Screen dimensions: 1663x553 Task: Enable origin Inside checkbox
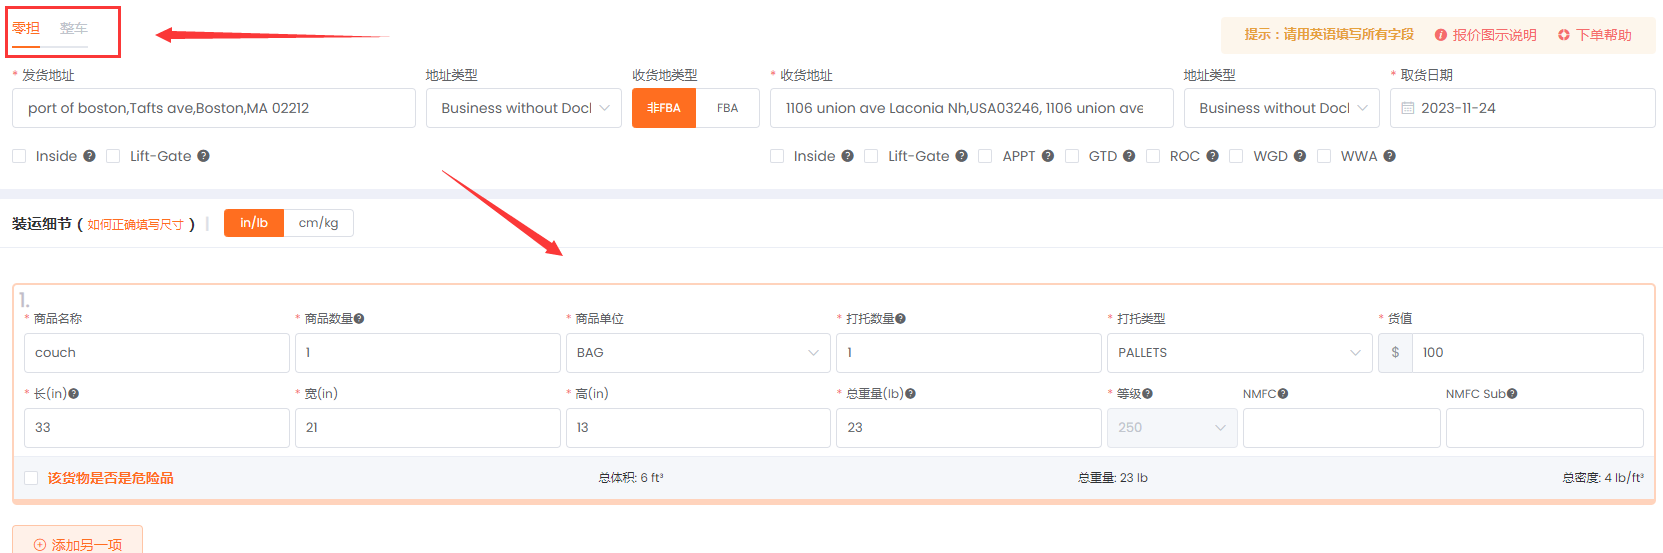[x=19, y=156]
